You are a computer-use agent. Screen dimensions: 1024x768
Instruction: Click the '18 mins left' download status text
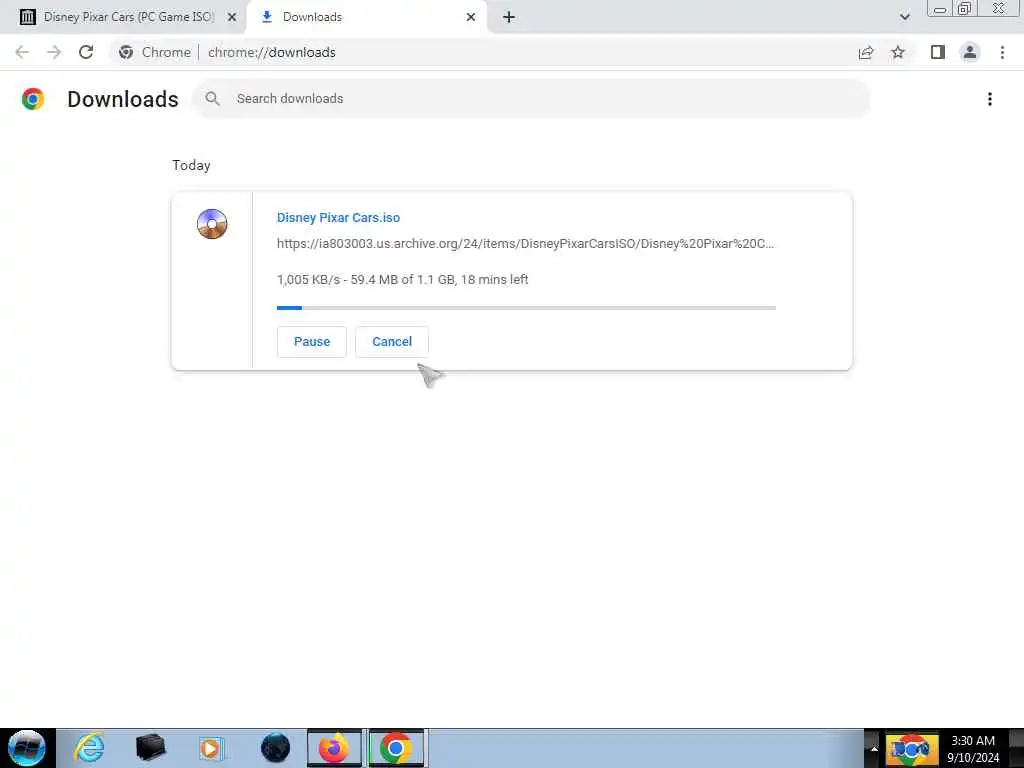[x=494, y=280]
